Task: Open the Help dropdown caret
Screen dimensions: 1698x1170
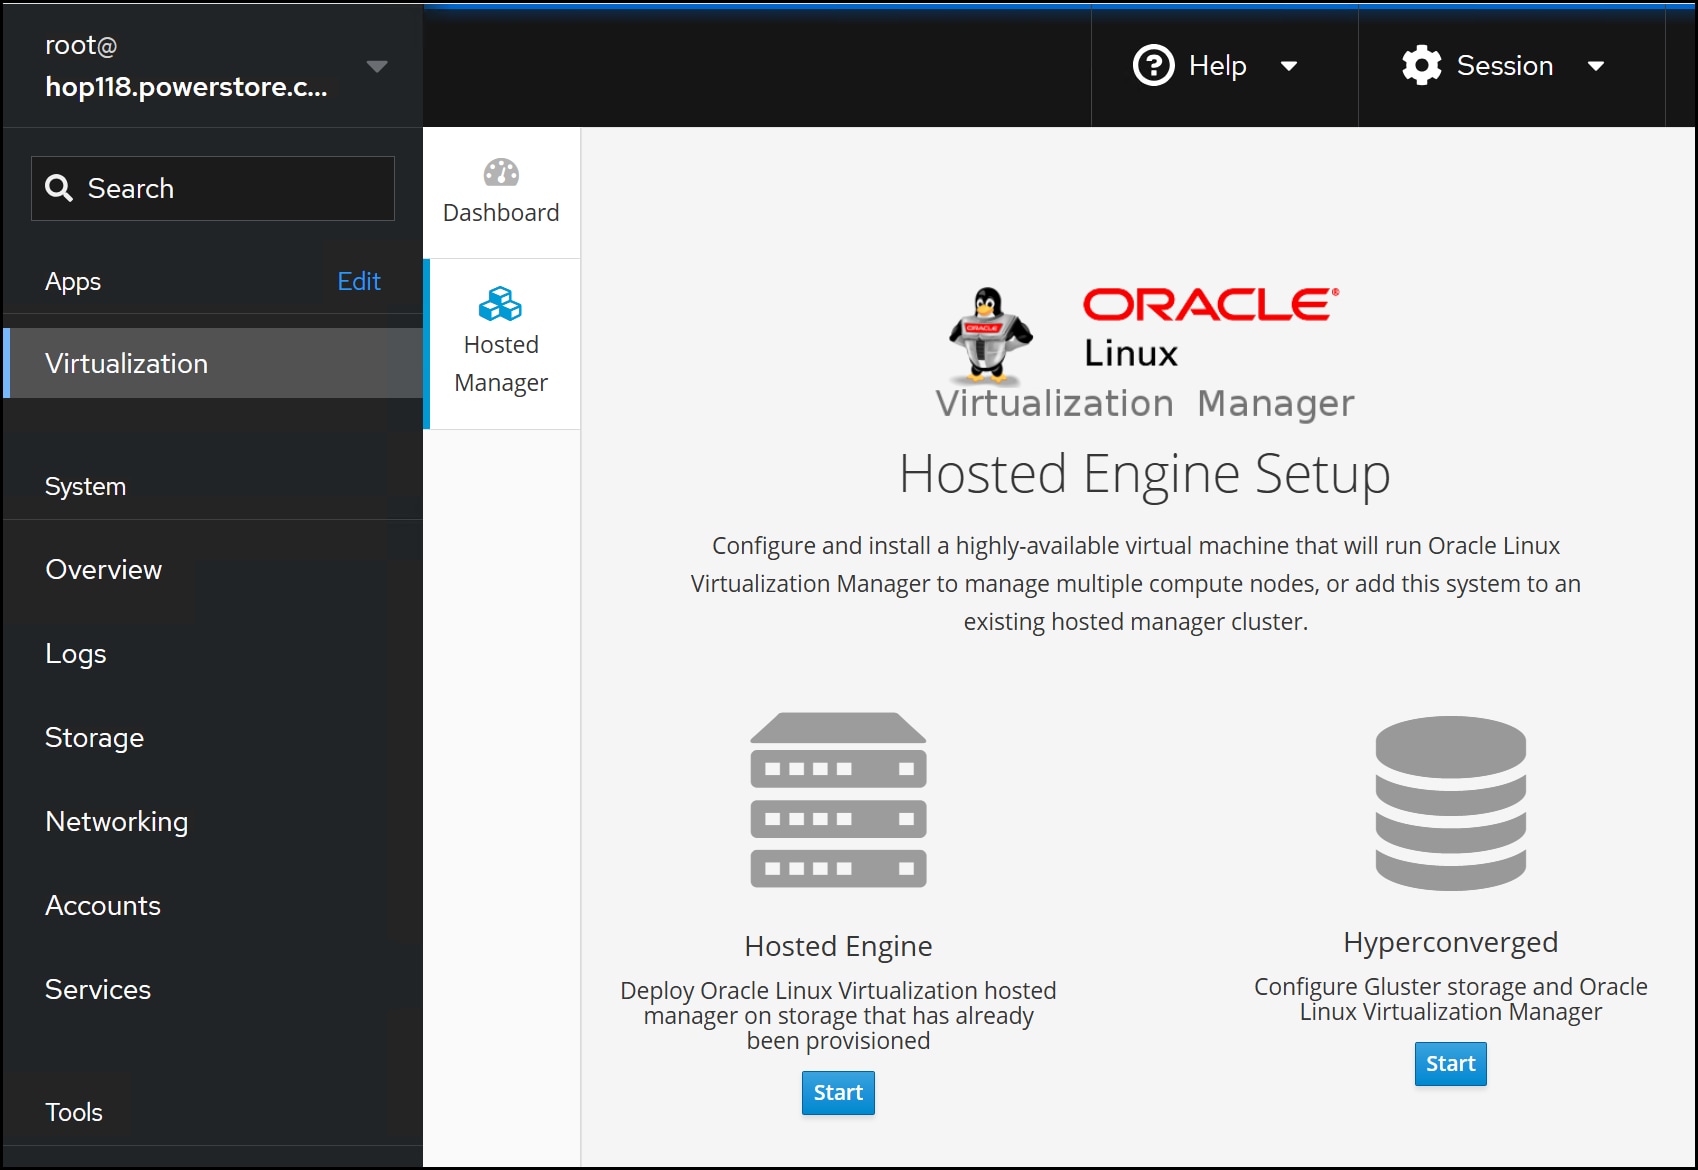Action: [1289, 67]
